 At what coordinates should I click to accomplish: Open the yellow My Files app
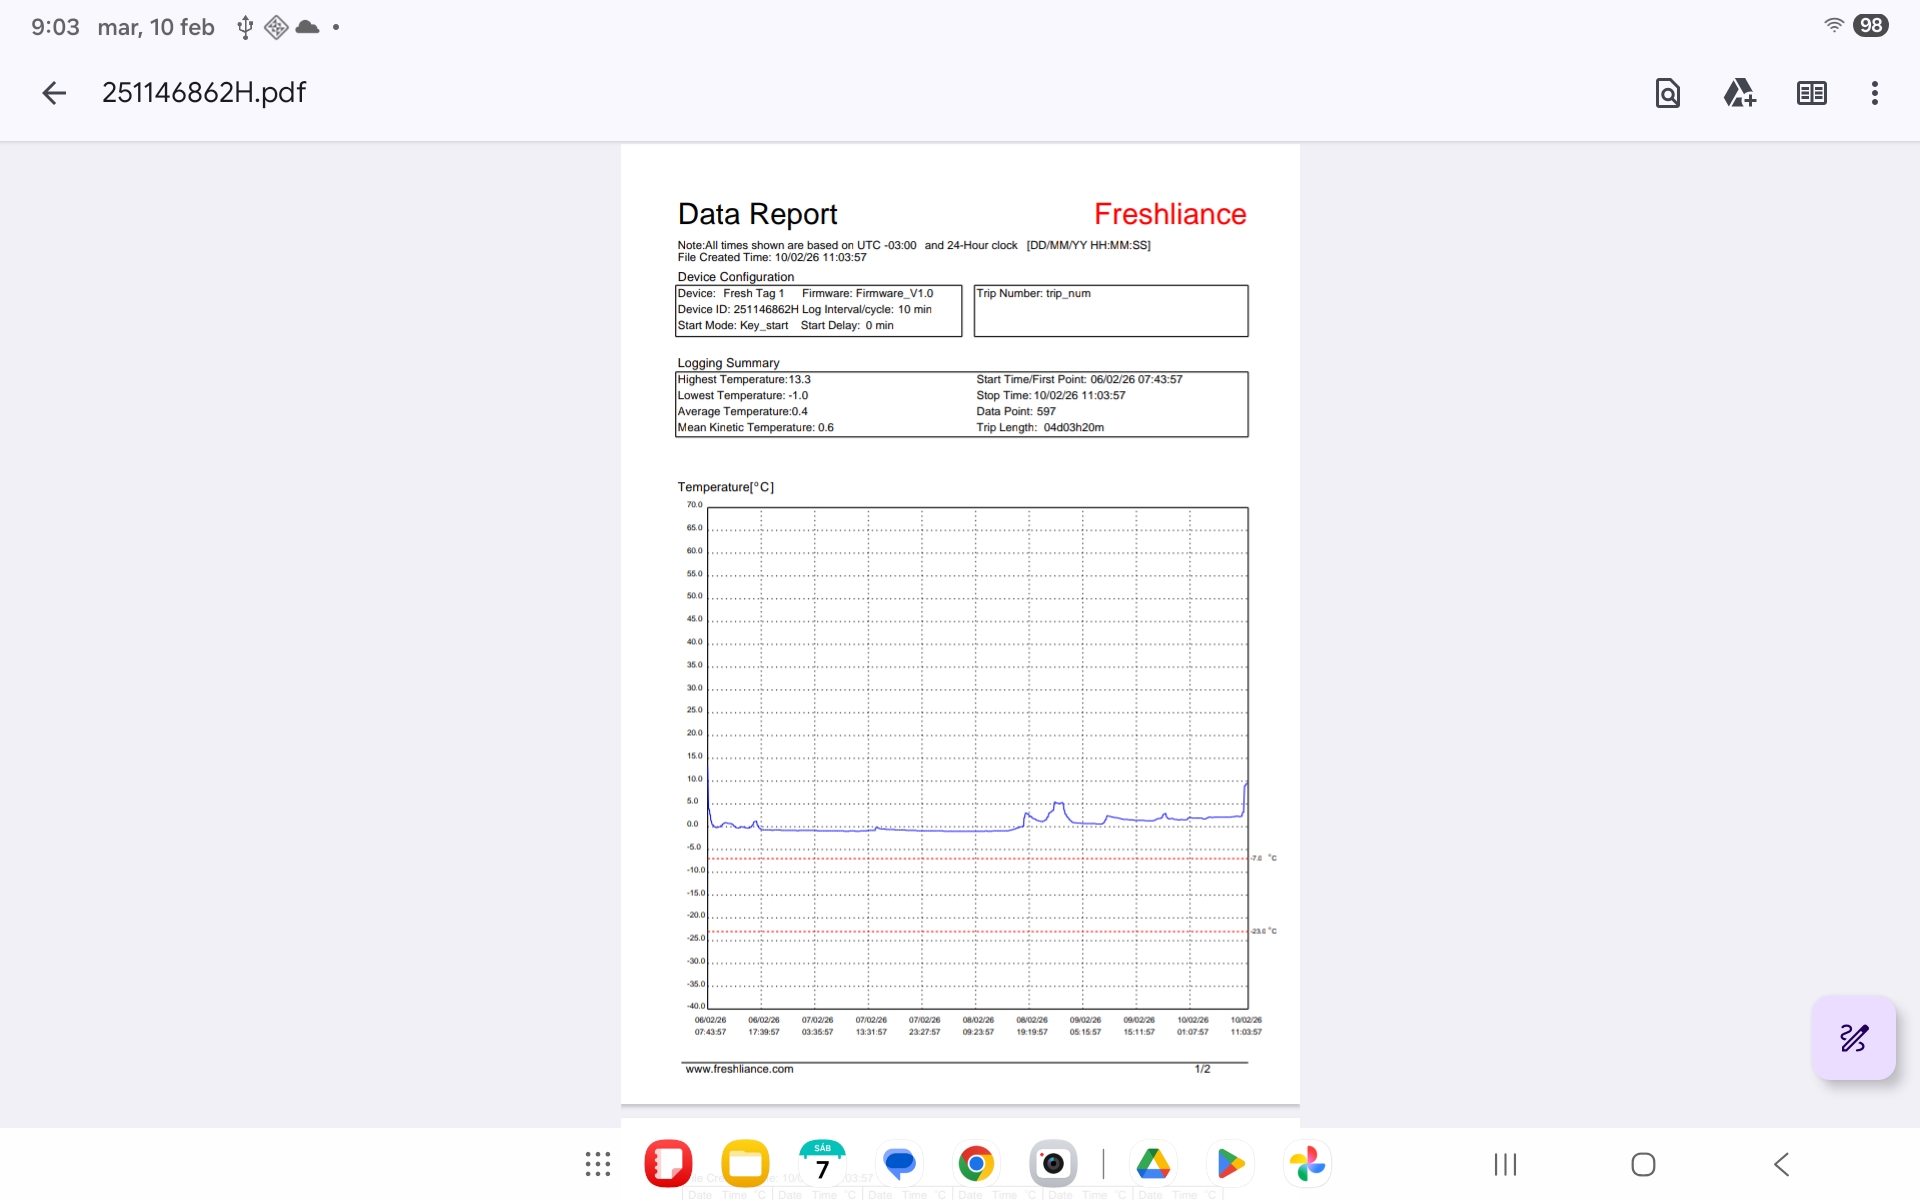tap(745, 1164)
